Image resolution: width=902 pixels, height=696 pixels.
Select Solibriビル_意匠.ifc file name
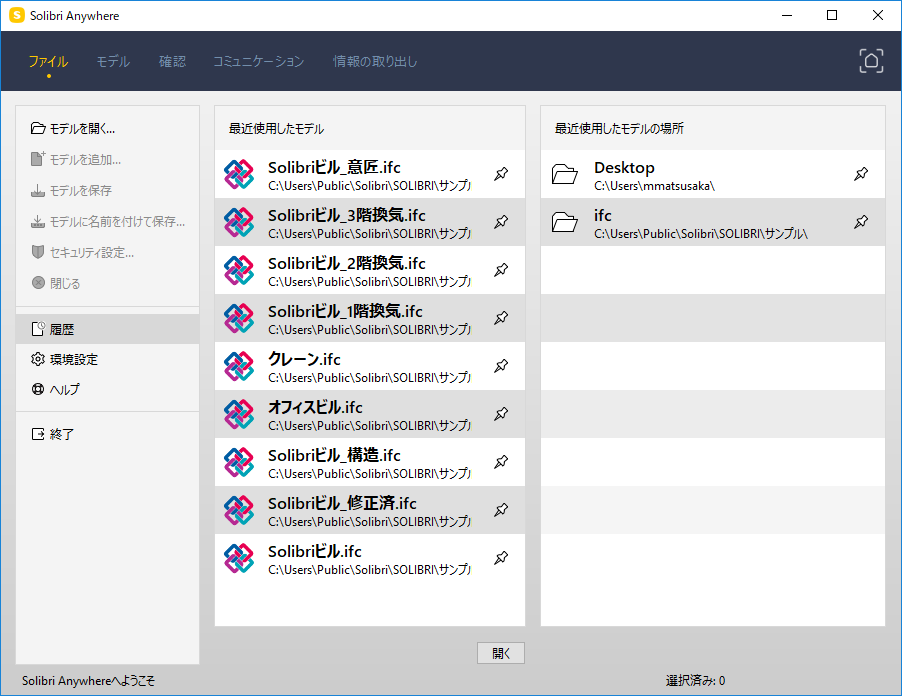coord(334,167)
